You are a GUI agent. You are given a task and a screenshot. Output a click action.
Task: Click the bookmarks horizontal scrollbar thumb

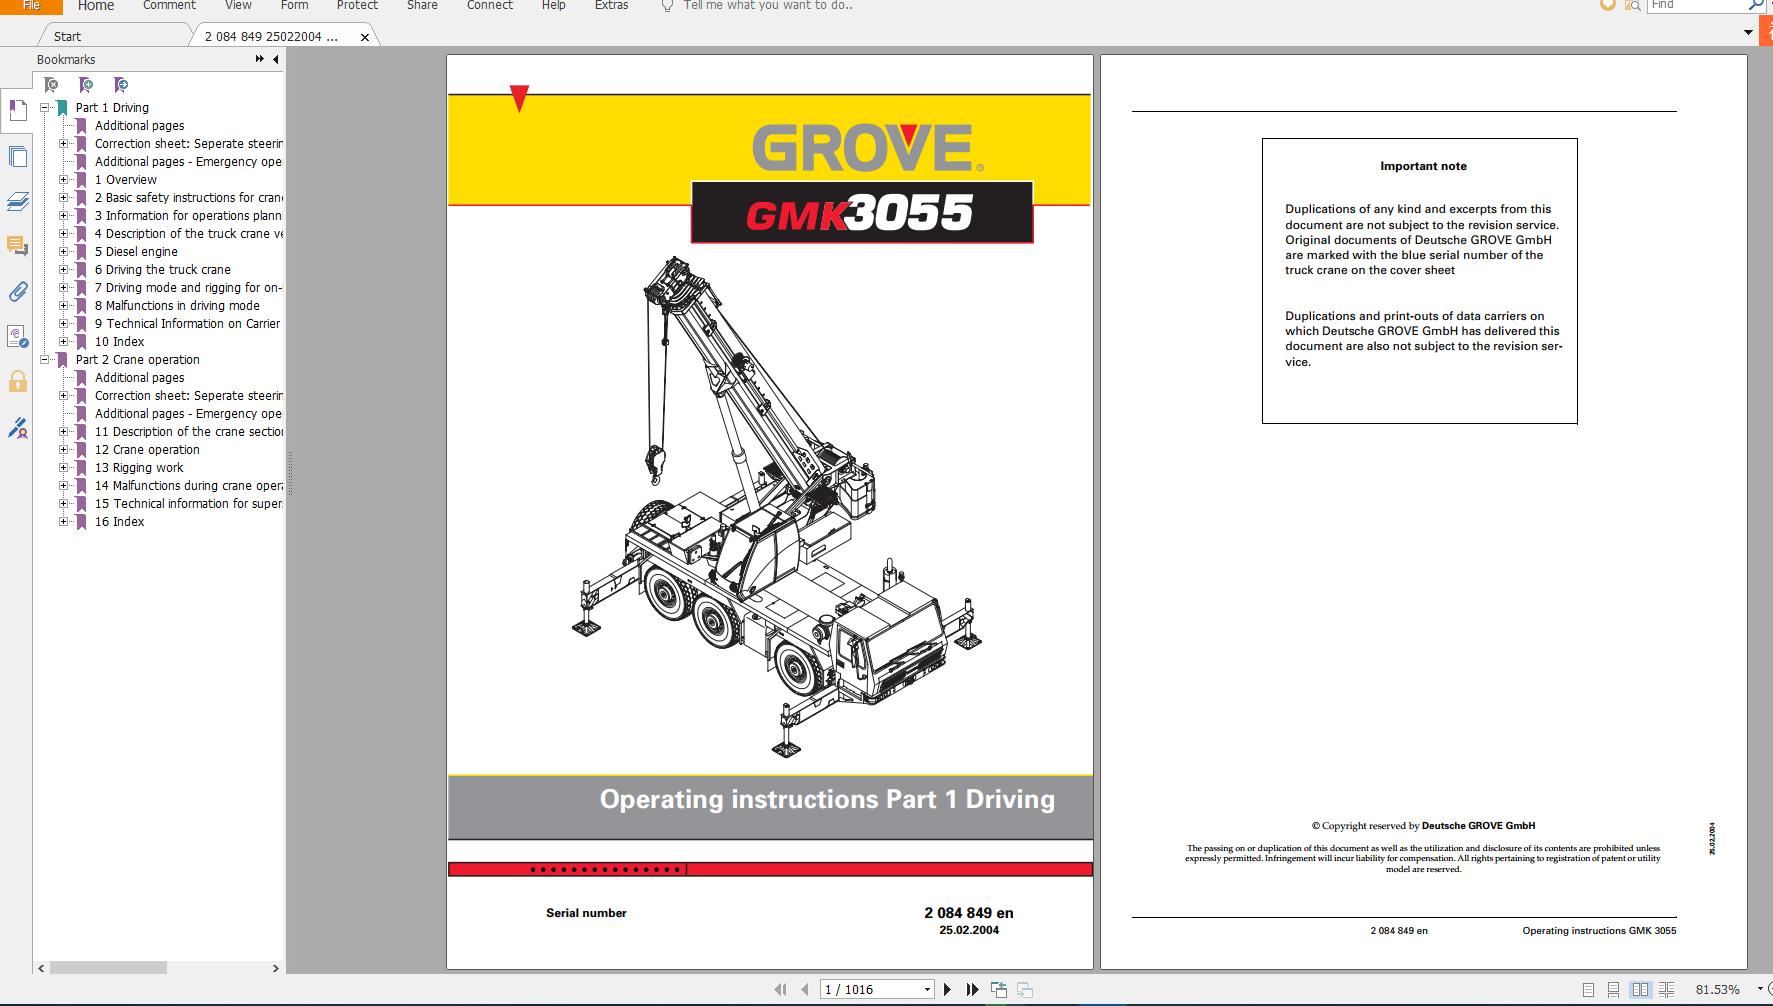click(108, 968)
